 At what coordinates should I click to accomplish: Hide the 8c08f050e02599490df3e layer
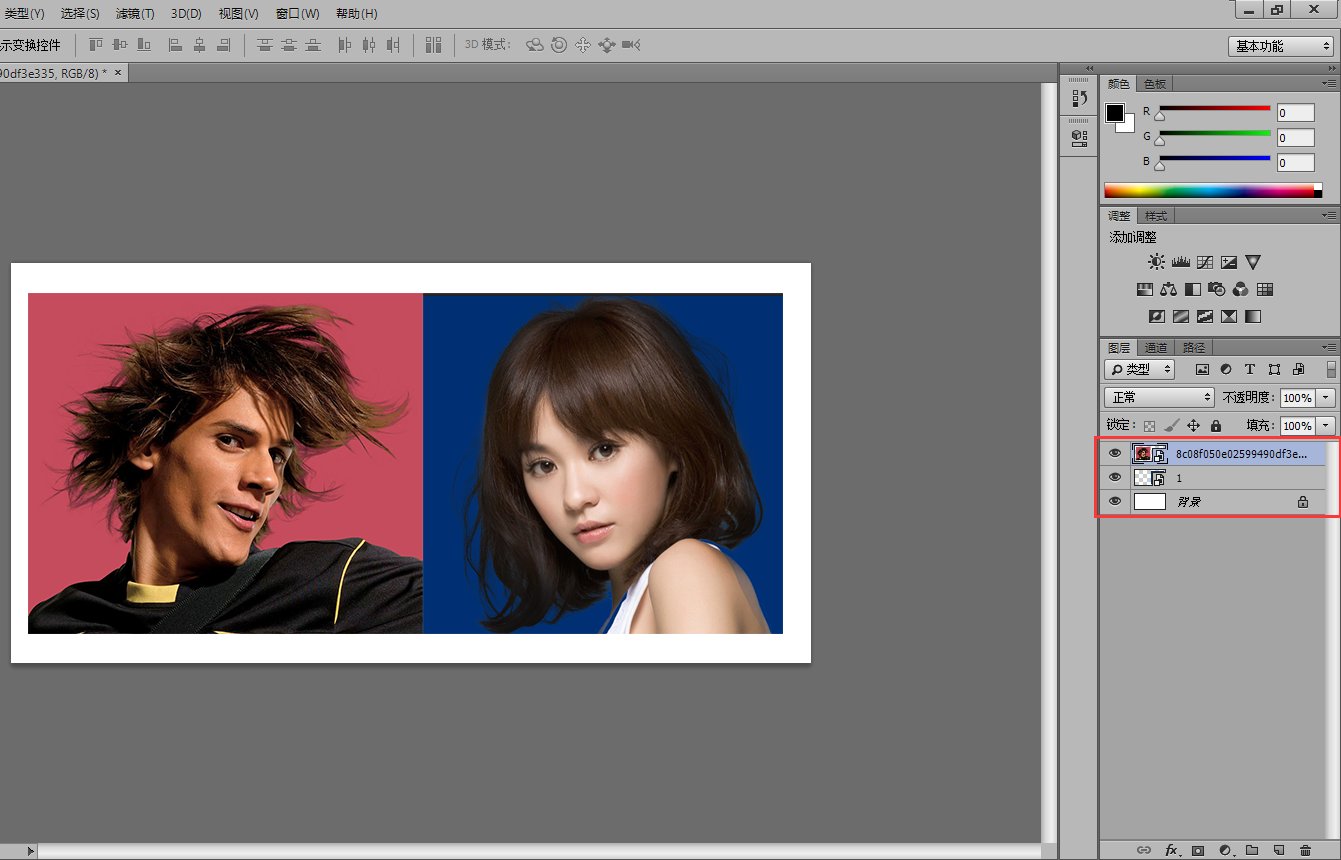[x=1114, y=453]
